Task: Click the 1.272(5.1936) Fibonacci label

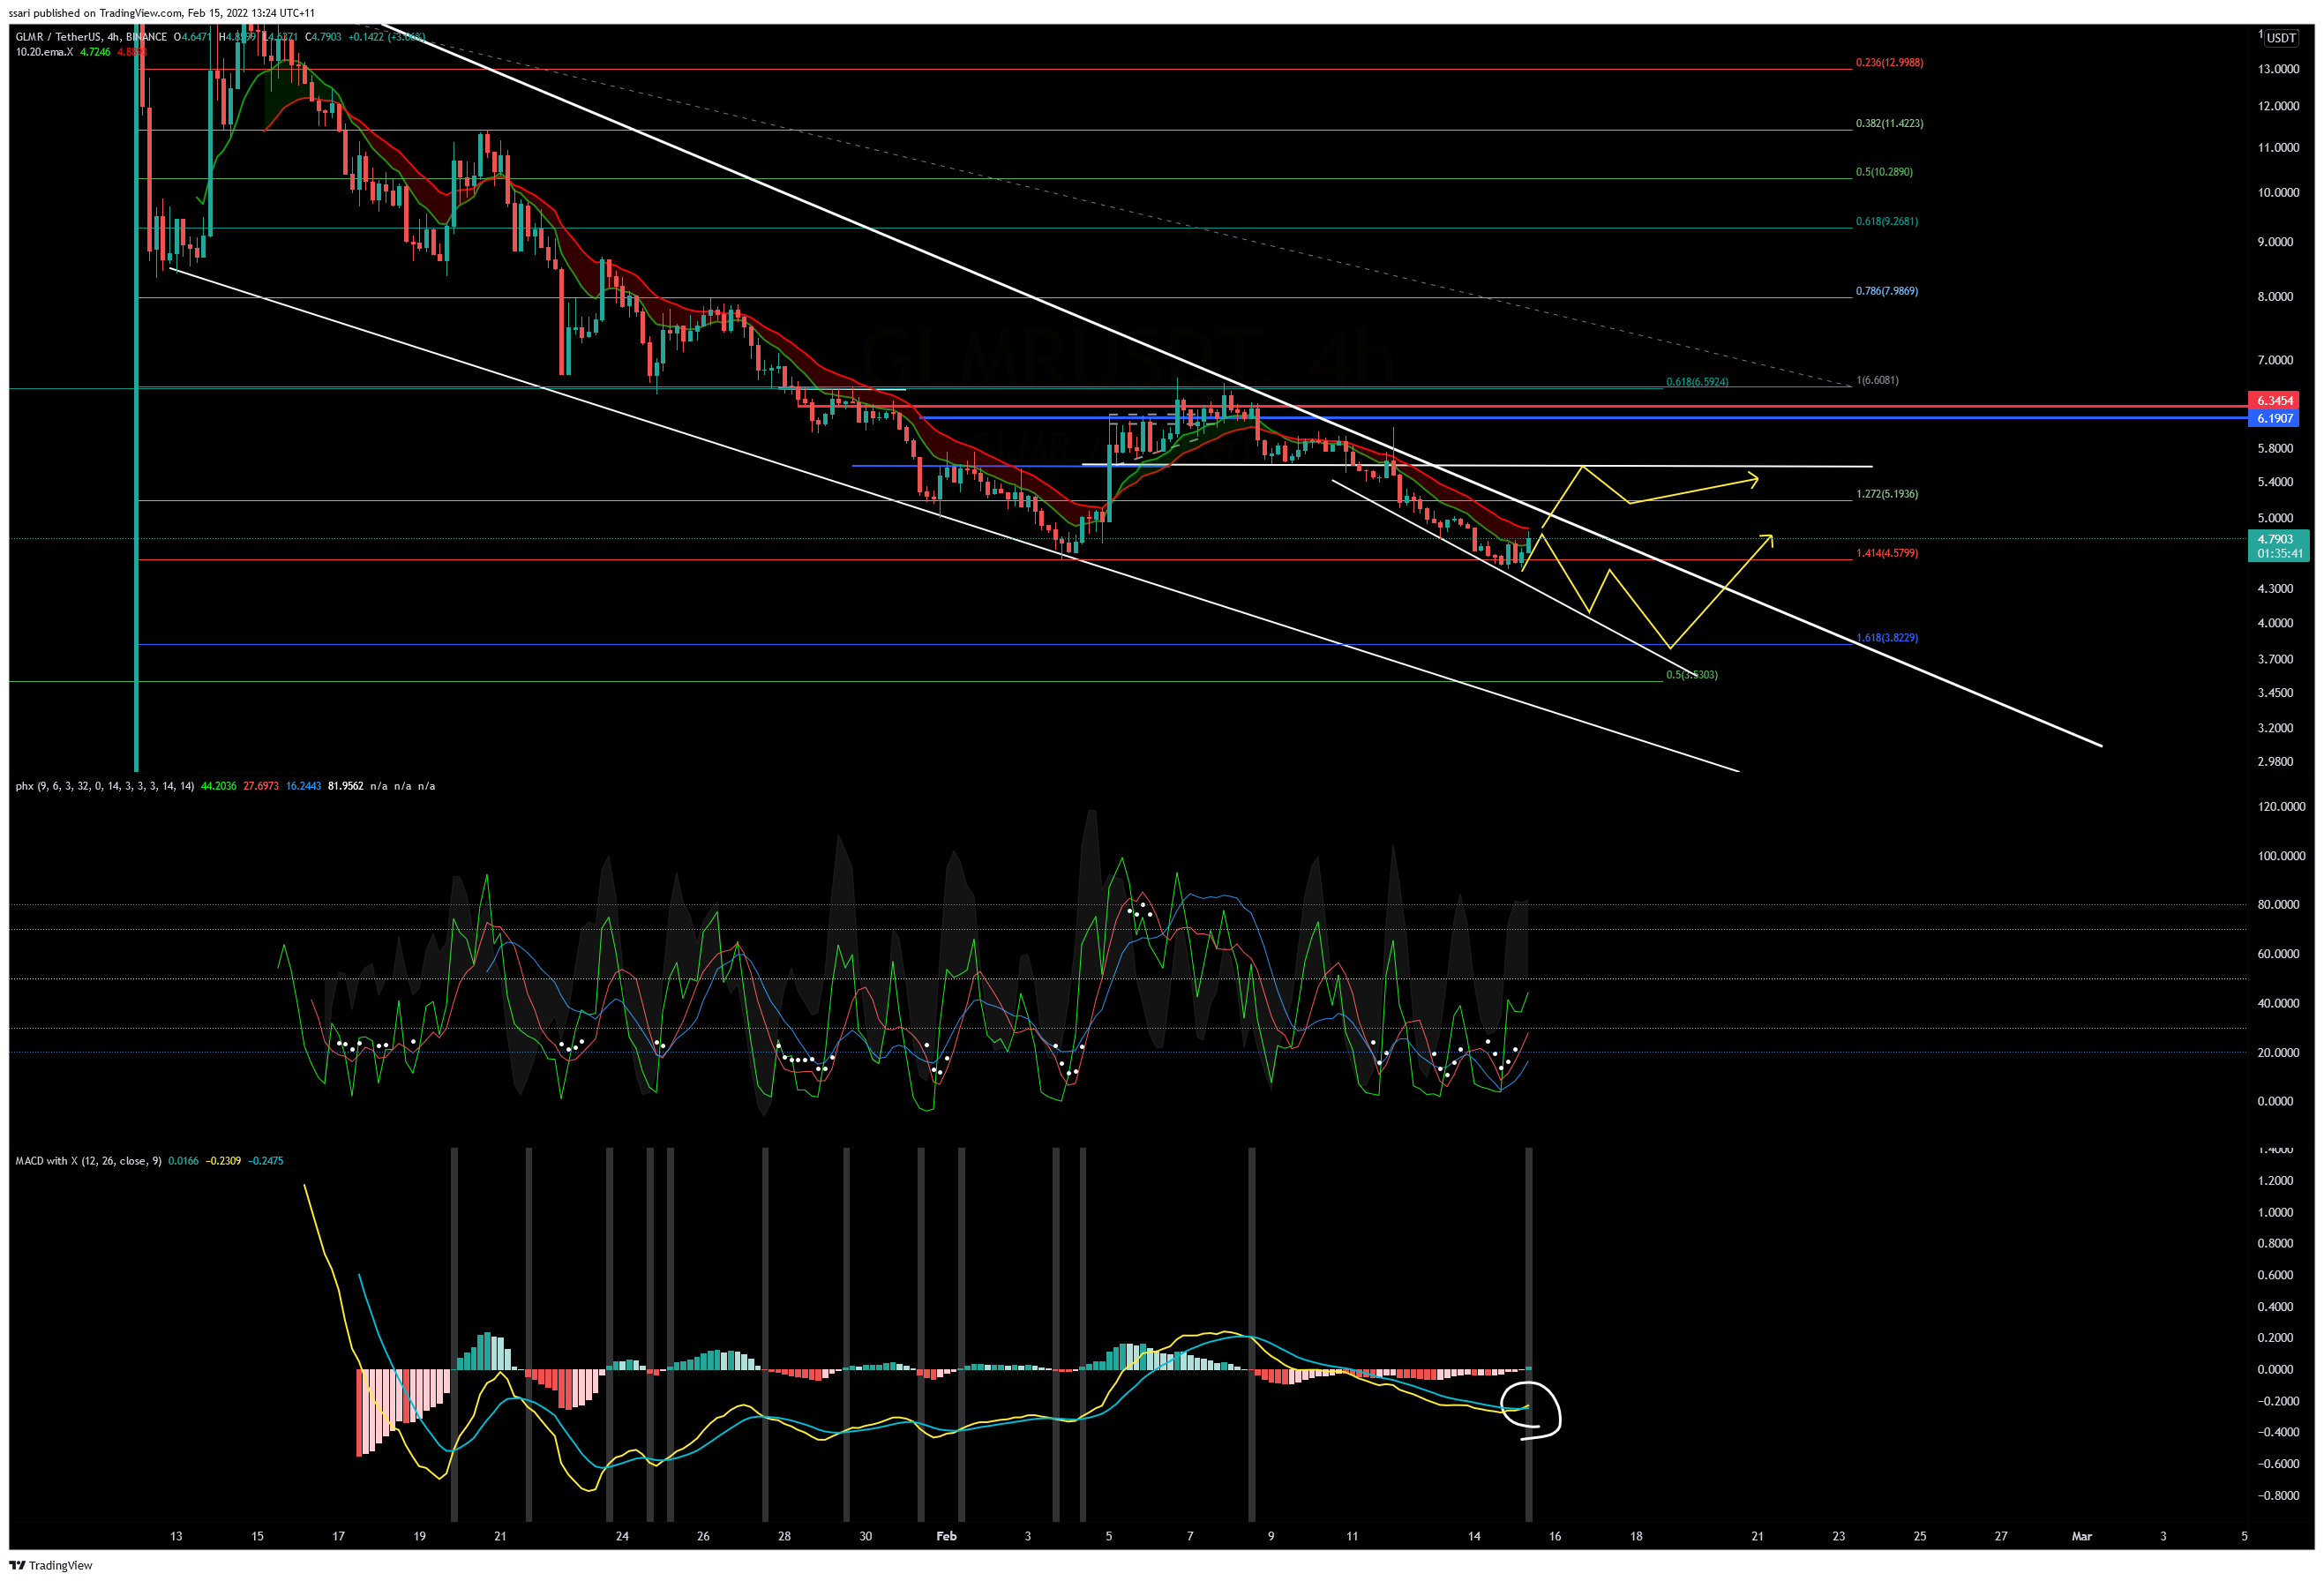Action: click(x=1886, y=494)
